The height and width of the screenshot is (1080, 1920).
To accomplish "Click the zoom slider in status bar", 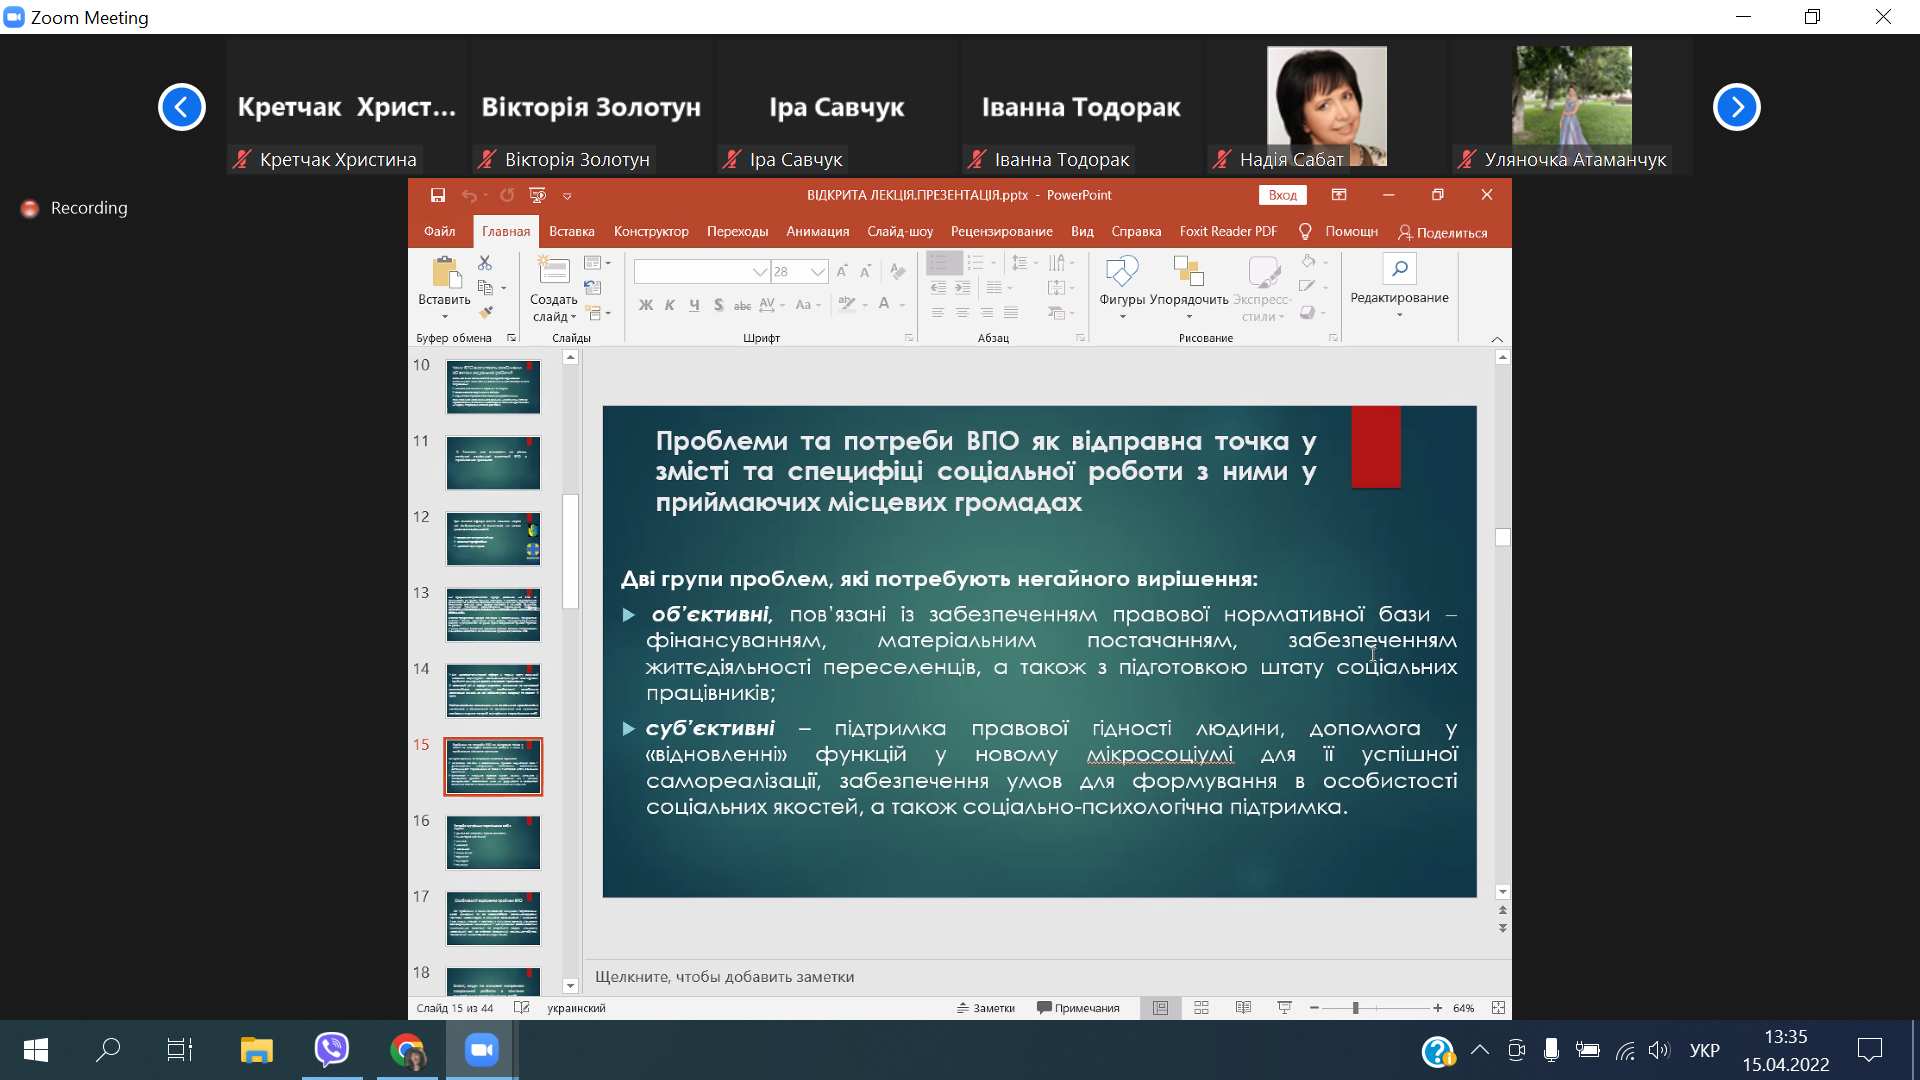I will 1356,1008.
